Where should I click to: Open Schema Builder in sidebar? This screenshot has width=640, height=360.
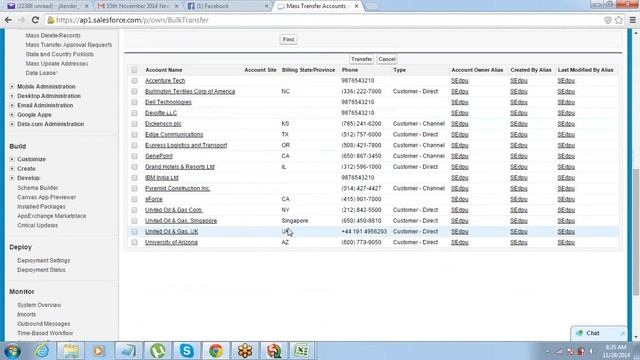tap(38, 188)
